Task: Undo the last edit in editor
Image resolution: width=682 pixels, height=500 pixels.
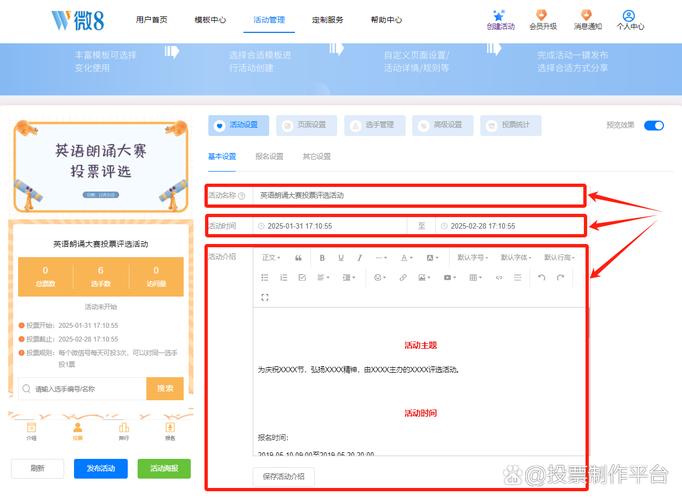Action: point(542,277)
